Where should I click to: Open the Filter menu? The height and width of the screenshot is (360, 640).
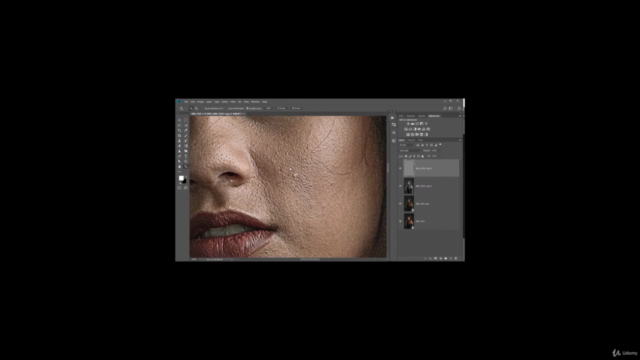click(233, 102)
